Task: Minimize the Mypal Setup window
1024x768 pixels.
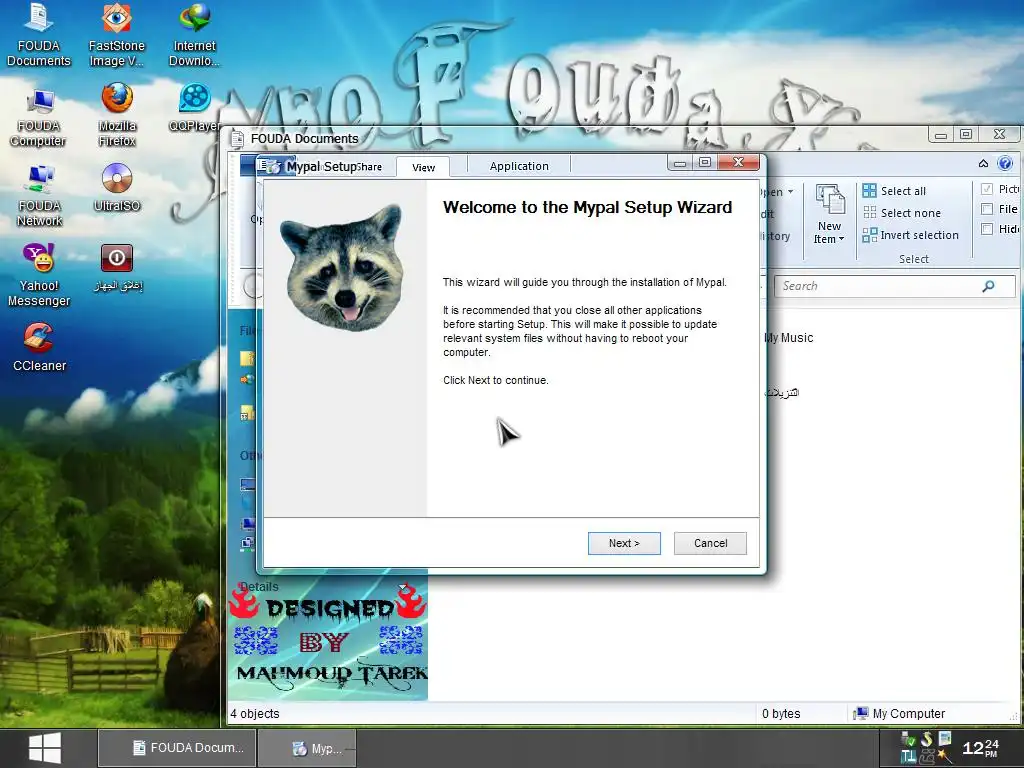Action: click(x=680, y=163)
